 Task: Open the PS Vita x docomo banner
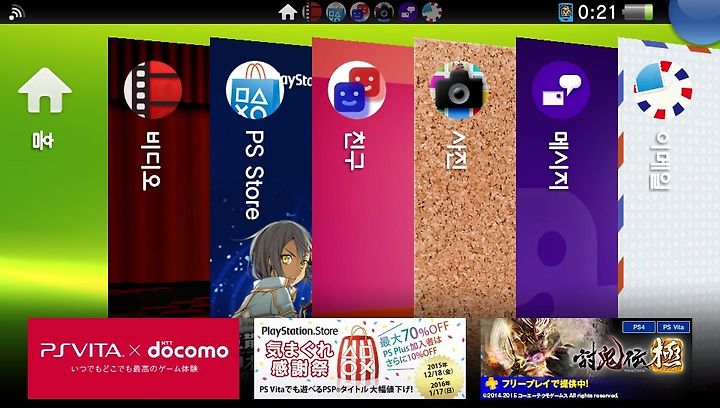coord(133,358)
